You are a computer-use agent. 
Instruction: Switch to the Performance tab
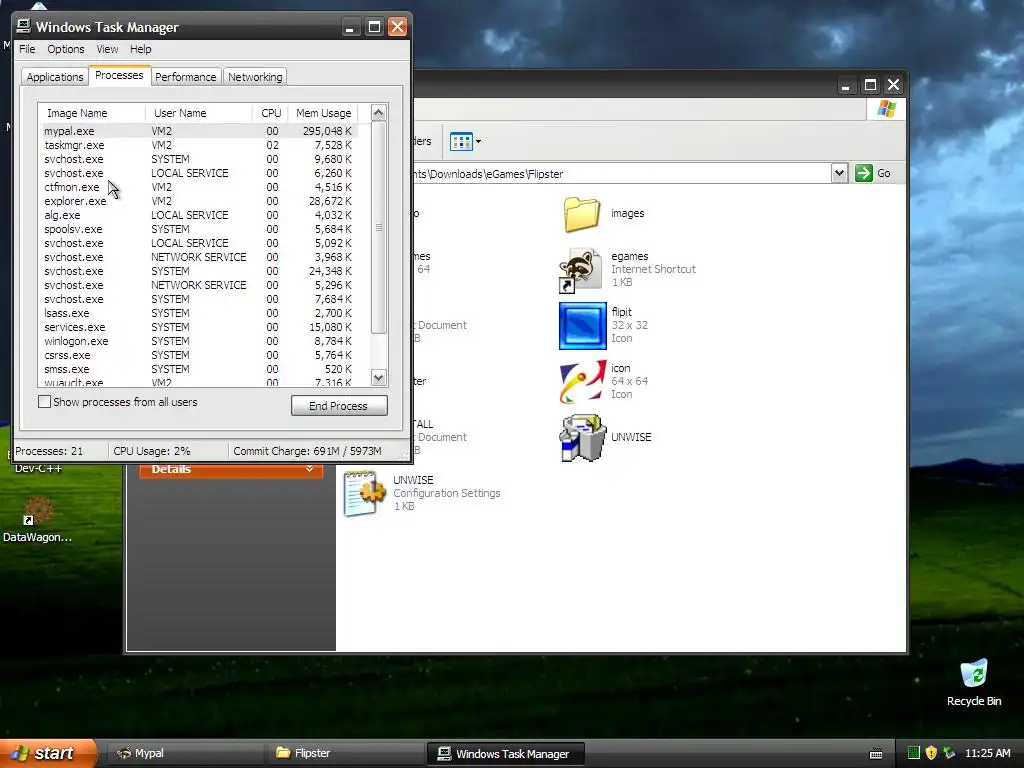[185, 76]
